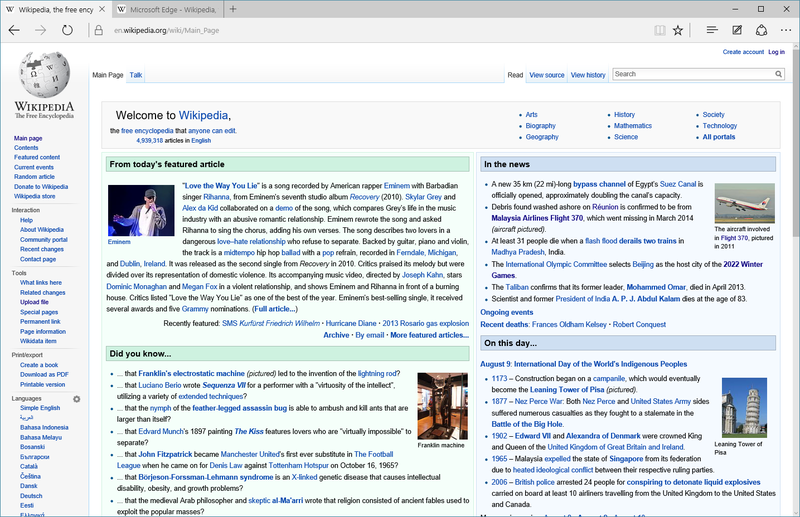The height and width of the screenshot is (517, 800).
Task: Click the forward navigation arrow
Action: (x=40, y=30)
